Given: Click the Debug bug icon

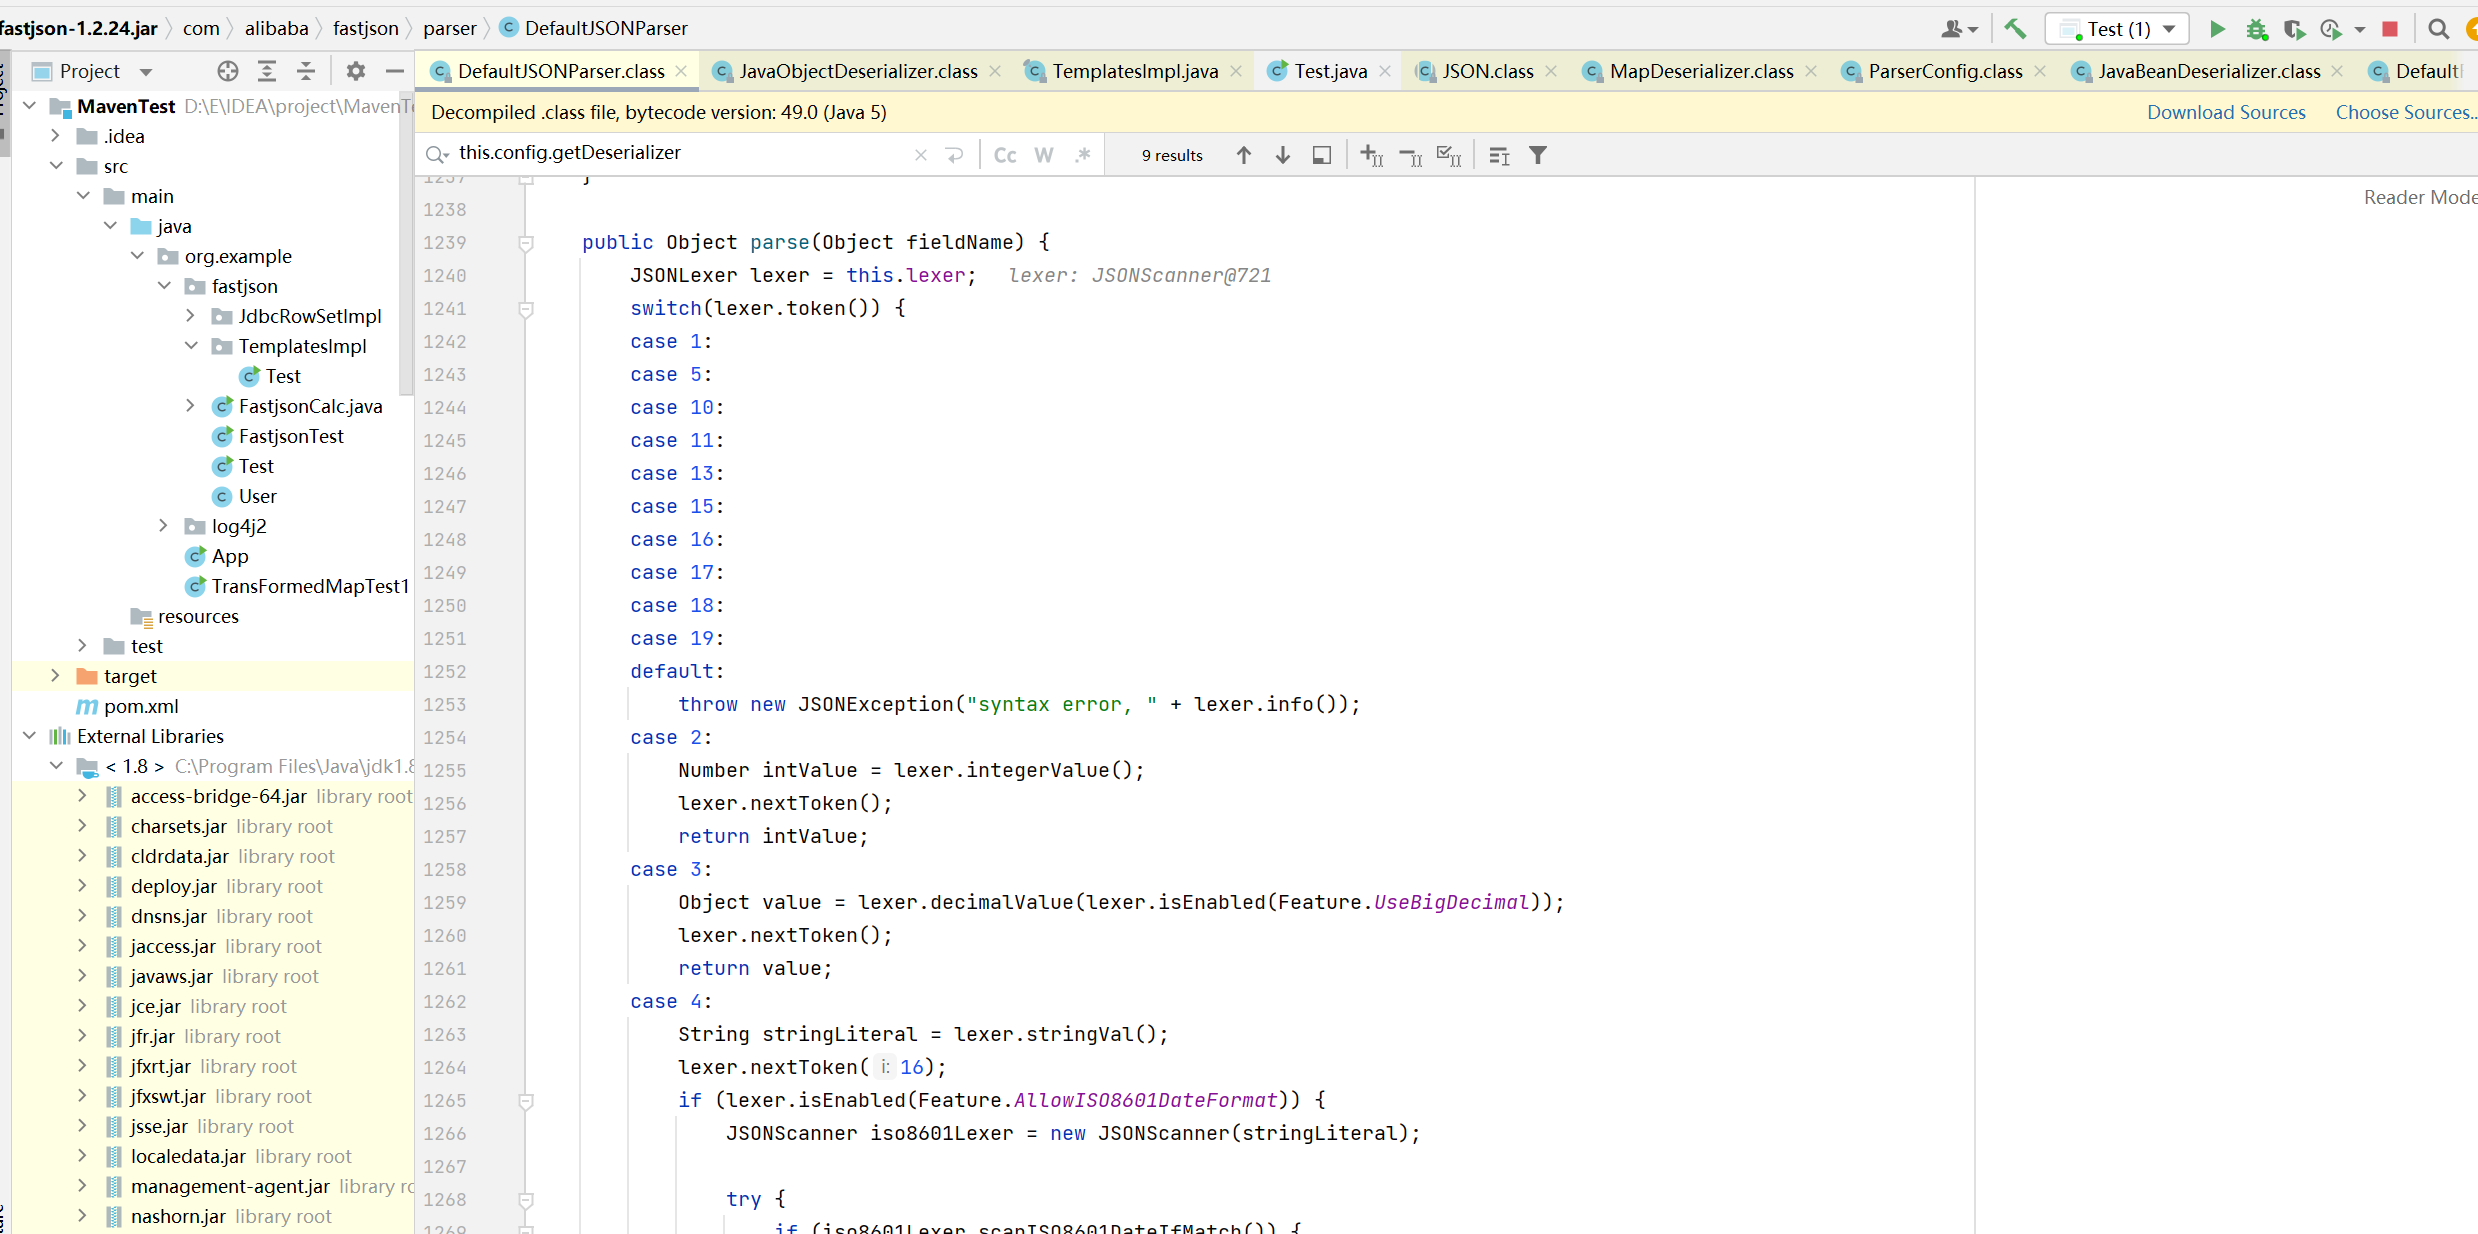Looking at the screenshot, I should pos(2256,29).
